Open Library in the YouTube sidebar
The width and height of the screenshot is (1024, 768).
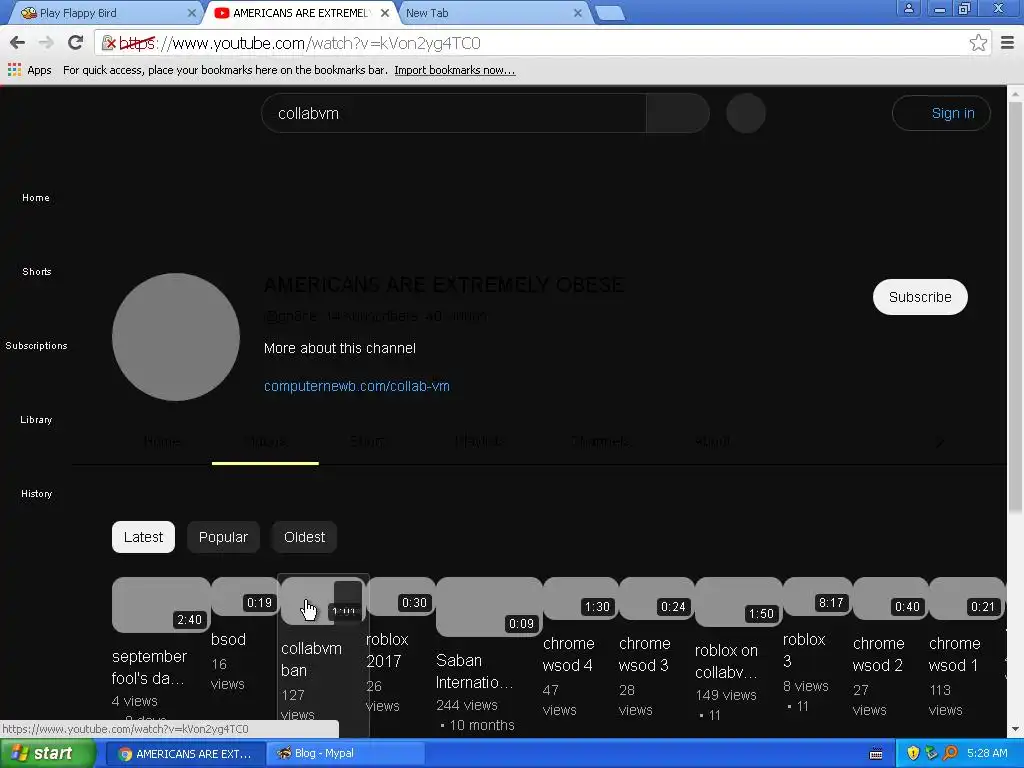(36, 420)
